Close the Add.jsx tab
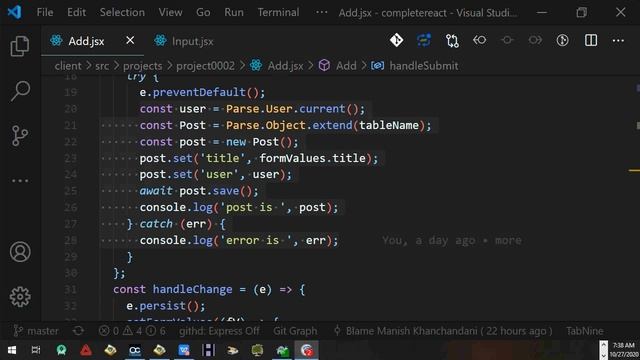 130,40
